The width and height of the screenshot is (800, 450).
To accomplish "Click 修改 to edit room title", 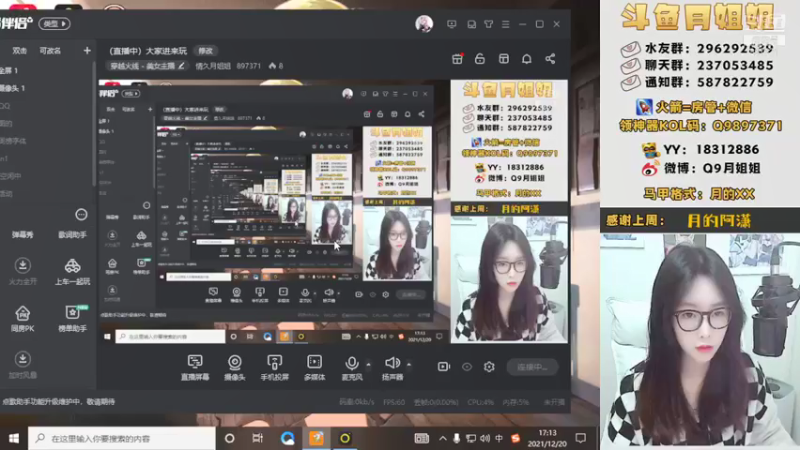I will pos(206,51).
